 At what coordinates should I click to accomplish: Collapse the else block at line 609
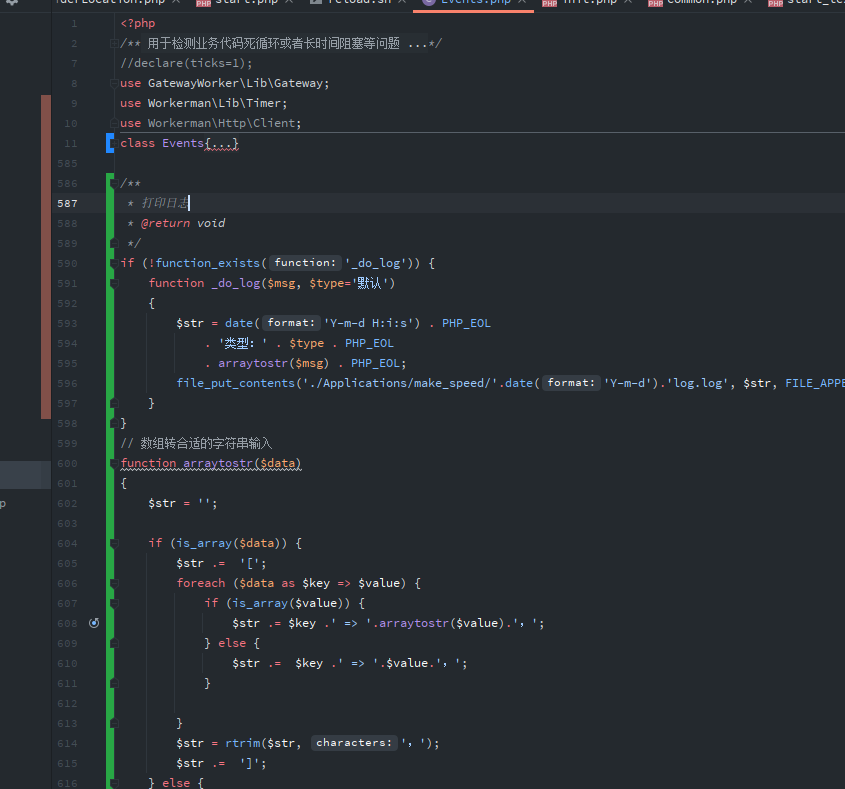pyautogui.click(x=114, y=643)
